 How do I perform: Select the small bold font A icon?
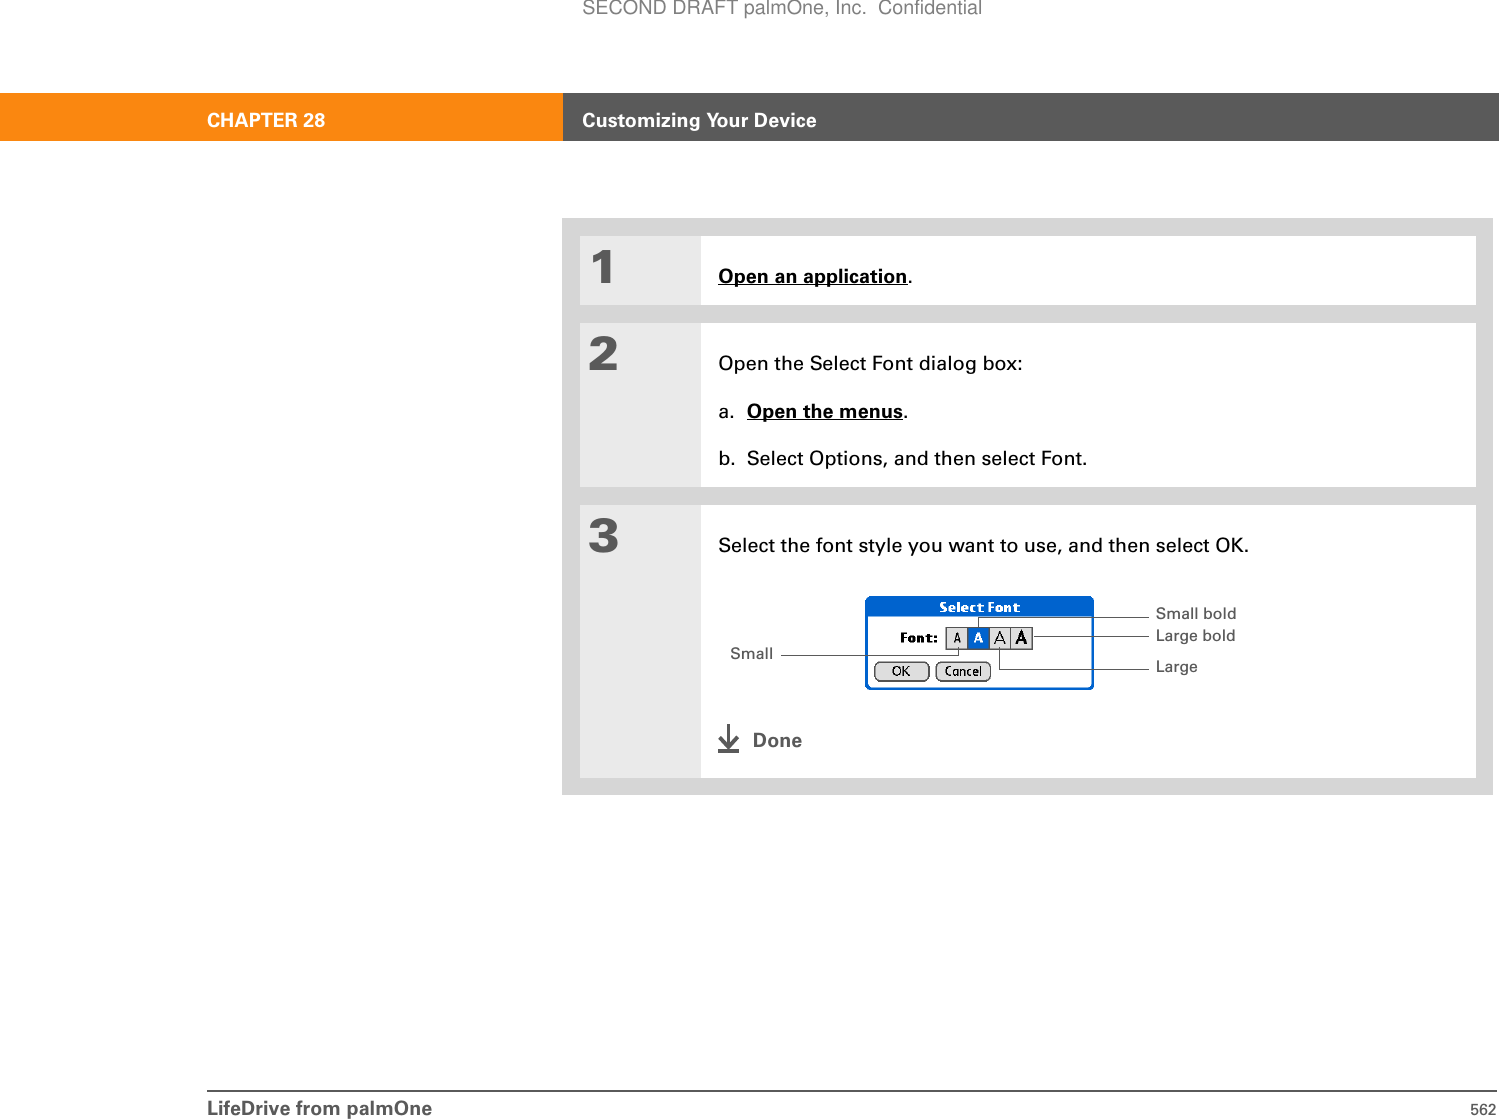click(978, 638)
